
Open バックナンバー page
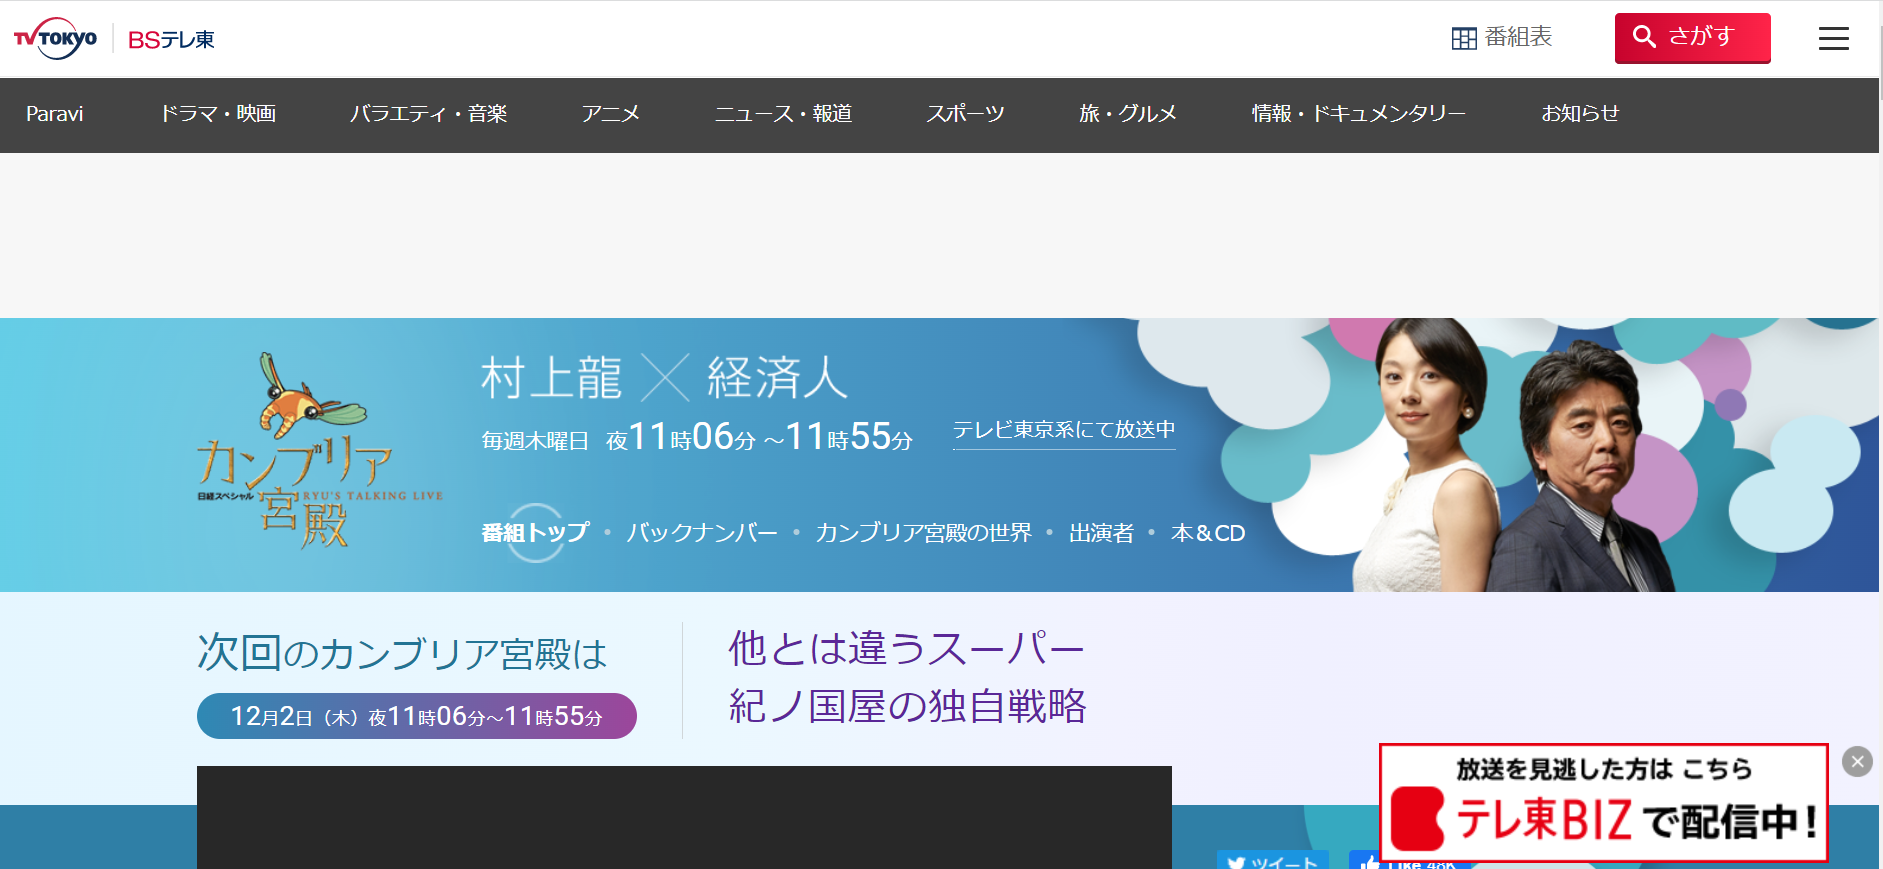(702, 533)
